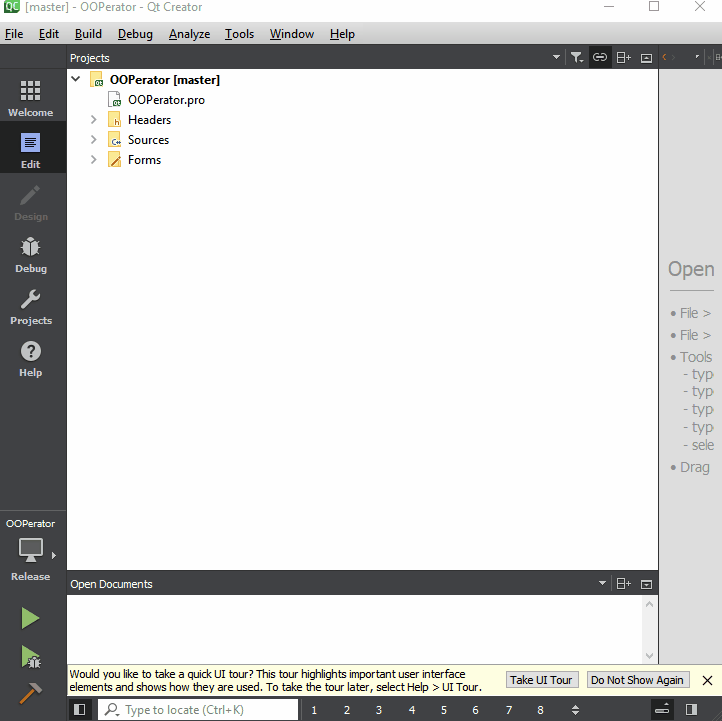722x721 pixels.
Task: Click Open Documents scrollbar down arrow
Action: (649, 656)
